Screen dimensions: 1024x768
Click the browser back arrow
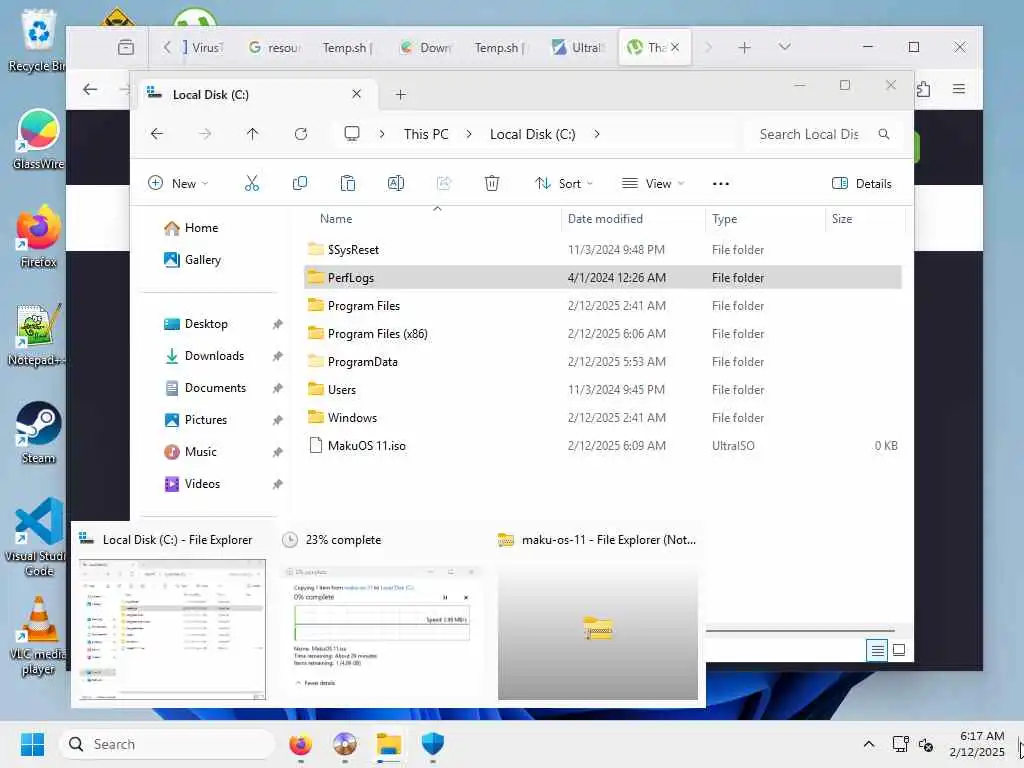[x=90, y=89]
